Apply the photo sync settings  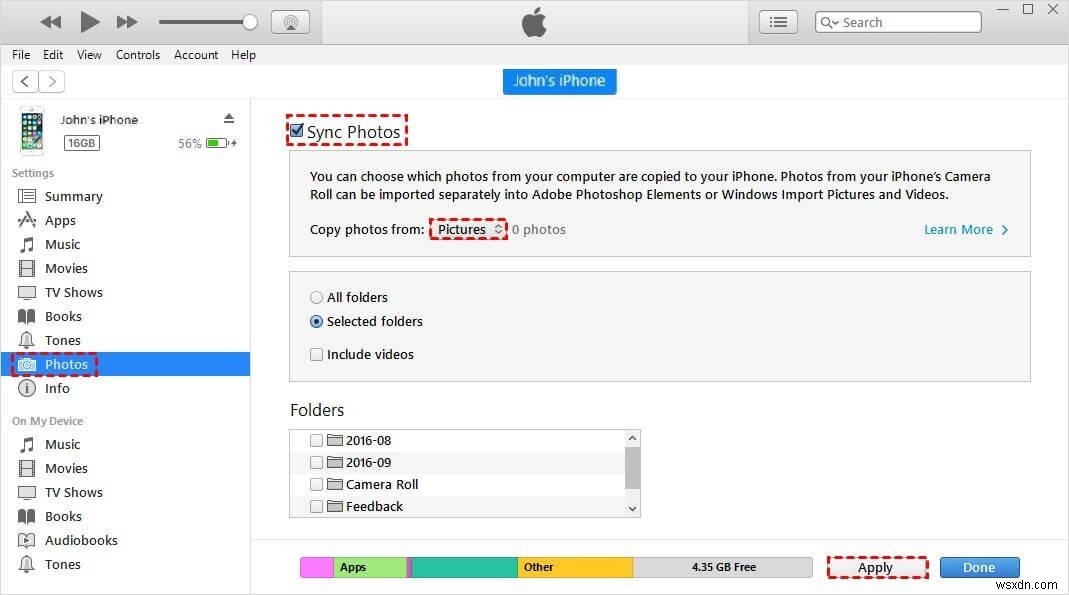point(876,567)
